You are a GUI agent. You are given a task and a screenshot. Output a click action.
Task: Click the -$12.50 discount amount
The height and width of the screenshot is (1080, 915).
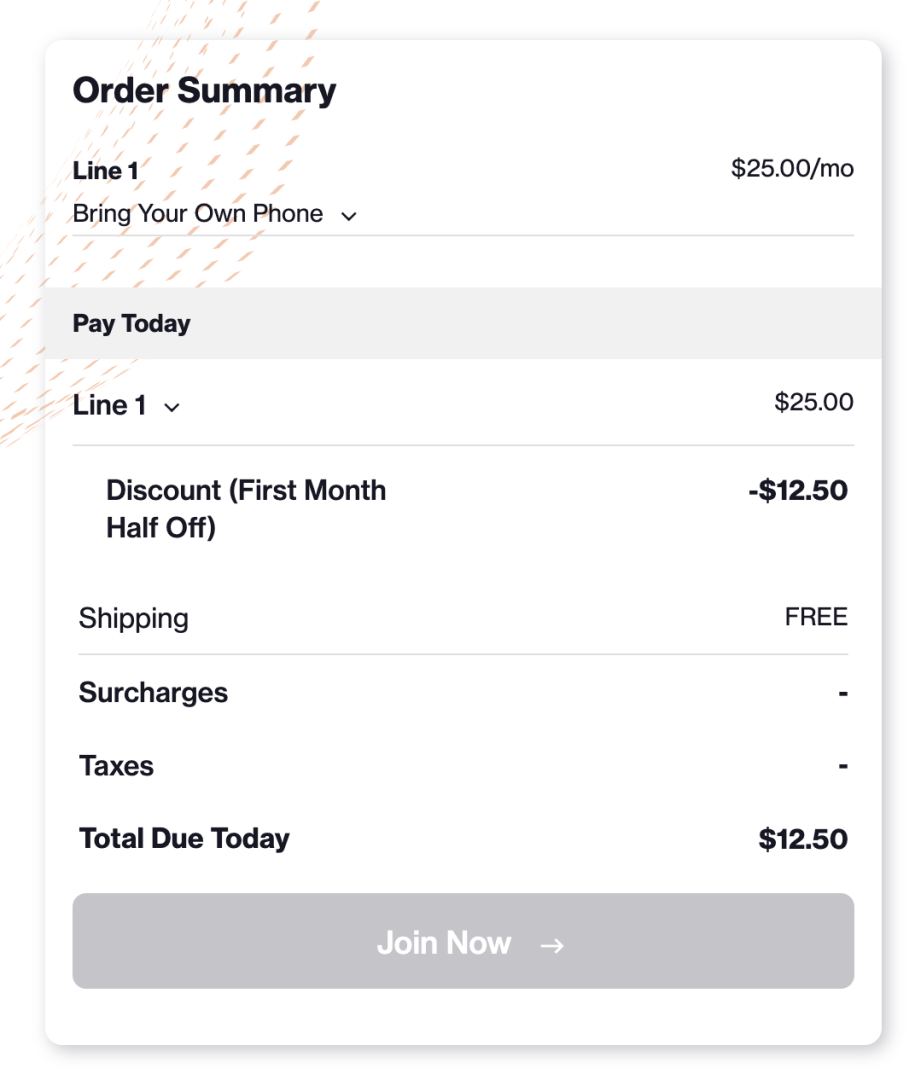(x=798, y=490)
